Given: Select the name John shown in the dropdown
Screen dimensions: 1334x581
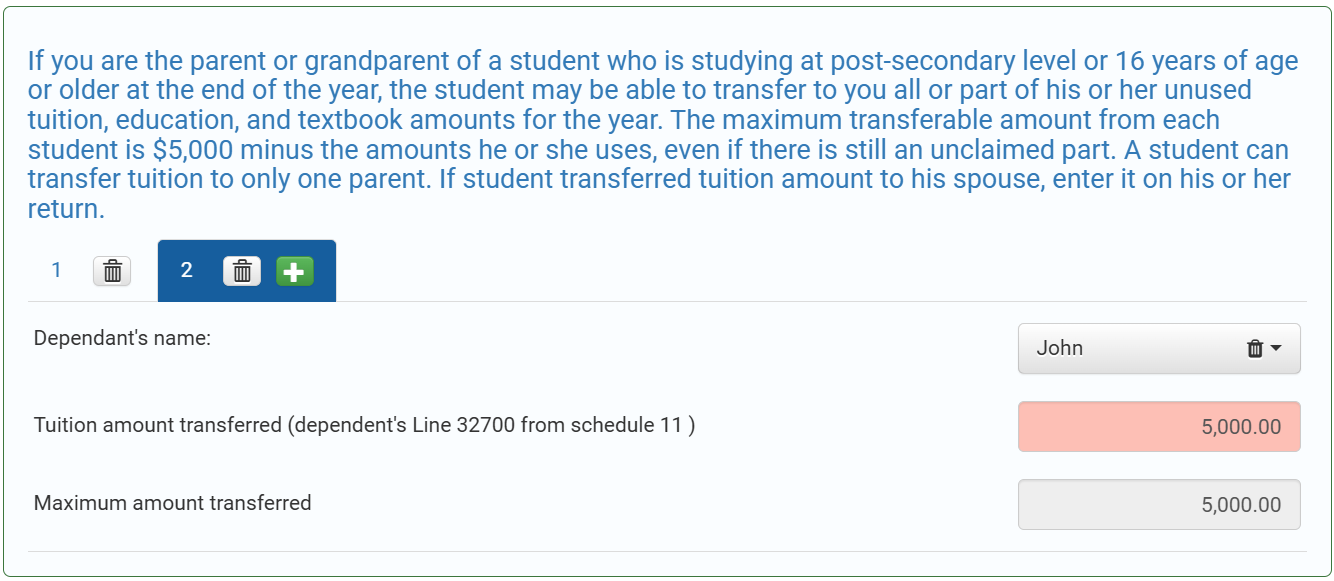Looking at the screenshot, I should tap(1060, 349).
